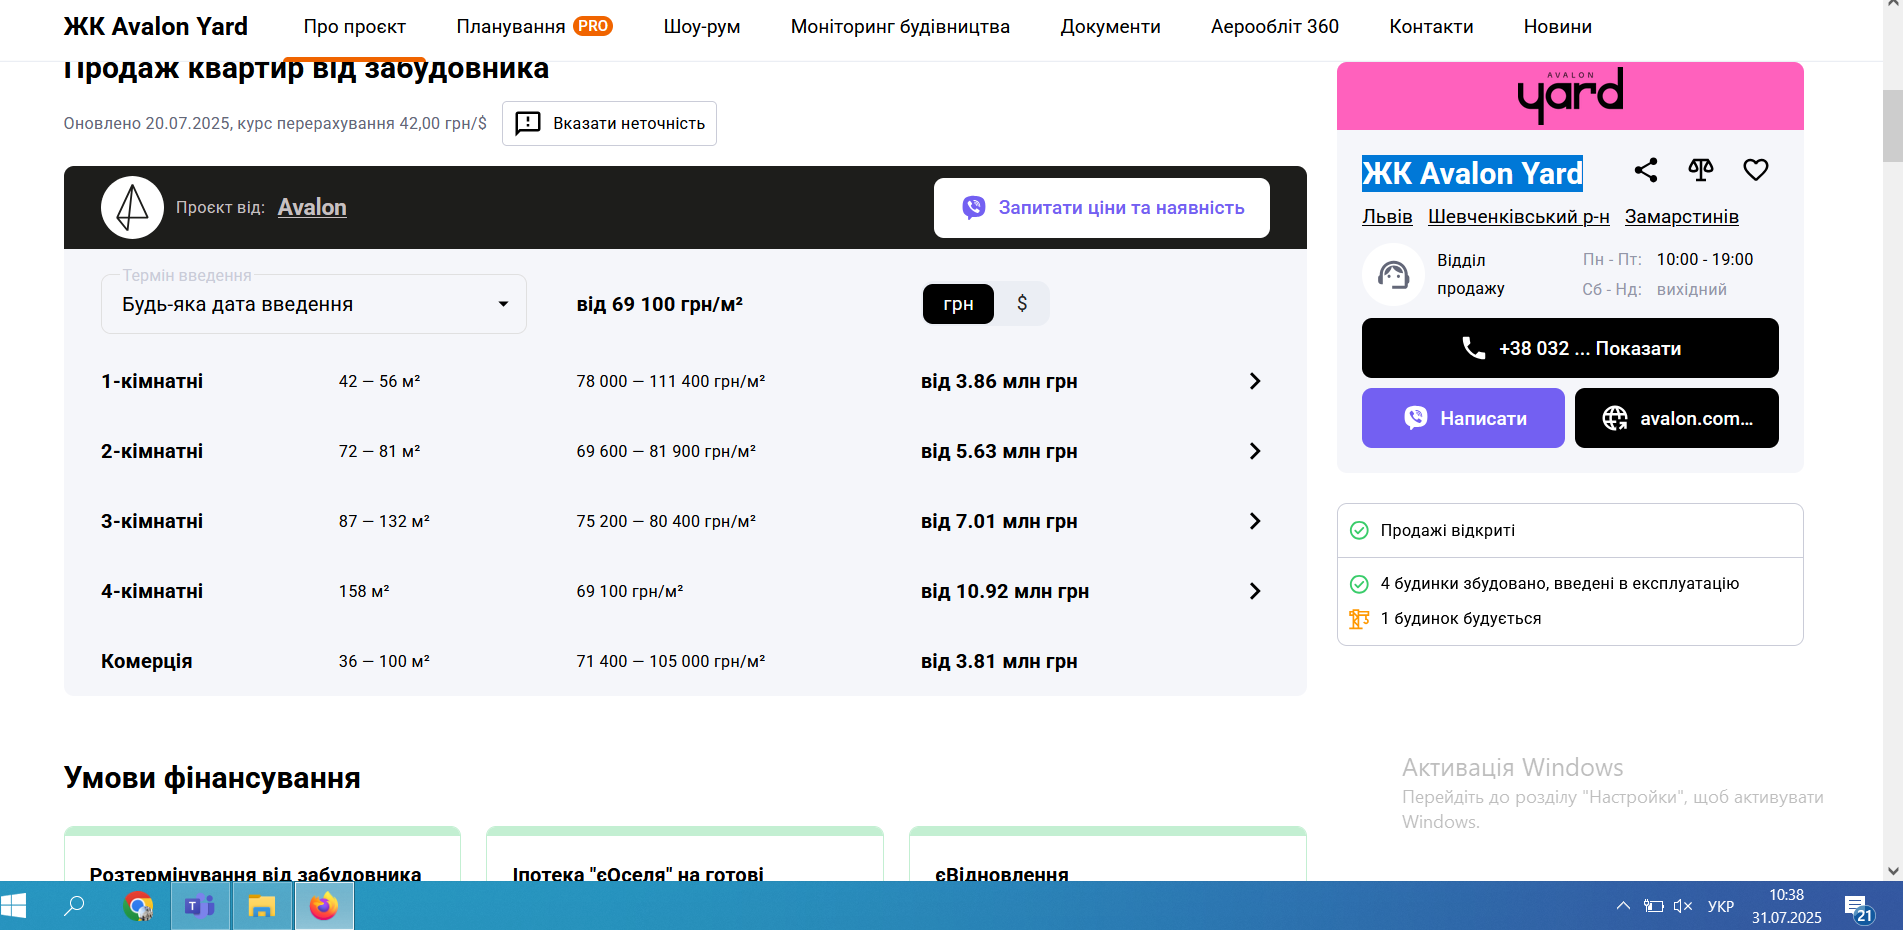Open Windows Start menu
The height and width of the screenshot is (930, 1903).
[x=14, y=906]
